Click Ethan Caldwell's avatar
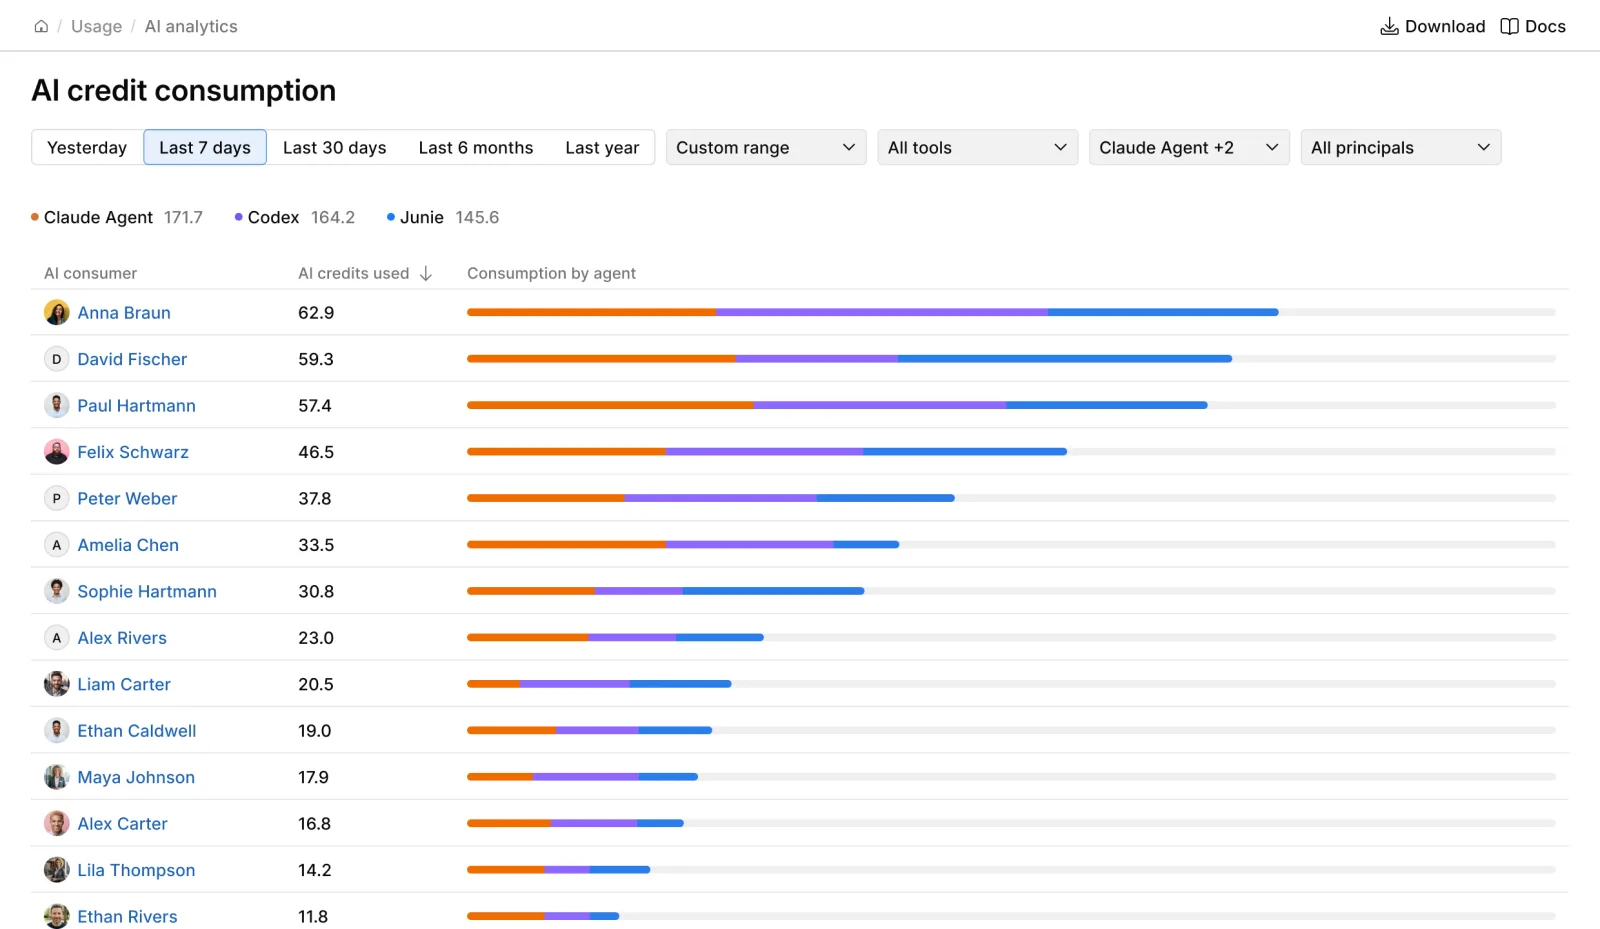This screenshot has width=1600, height=929. [x=57, y=731]
